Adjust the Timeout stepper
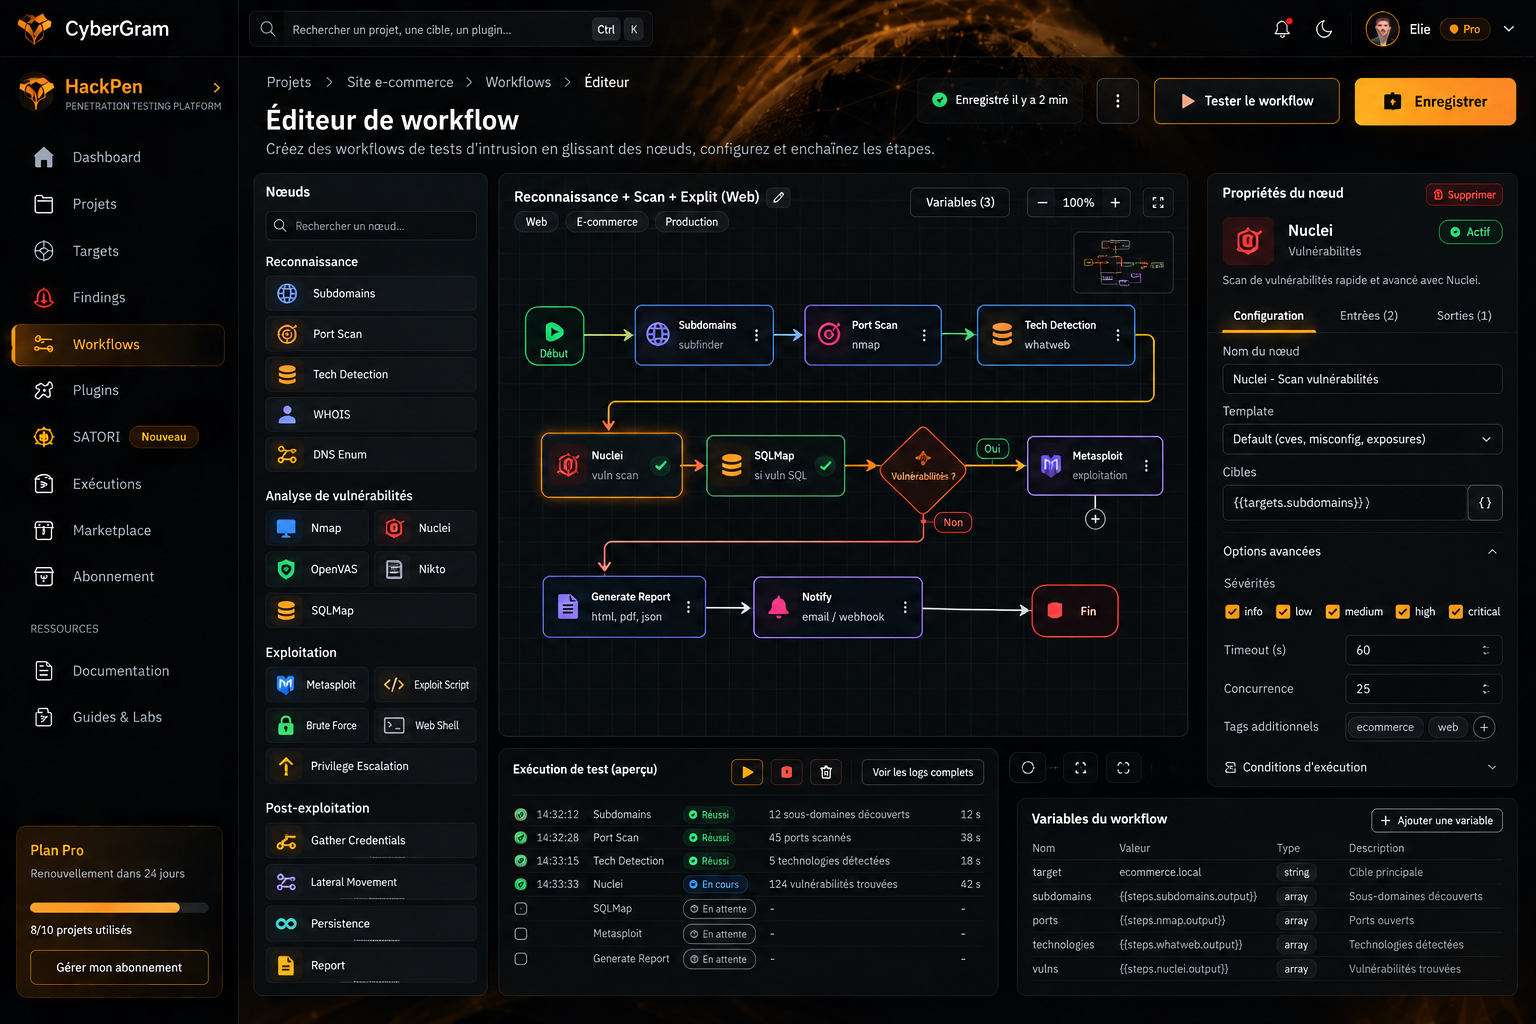1536x1024 pixels. pos(1486,650)
